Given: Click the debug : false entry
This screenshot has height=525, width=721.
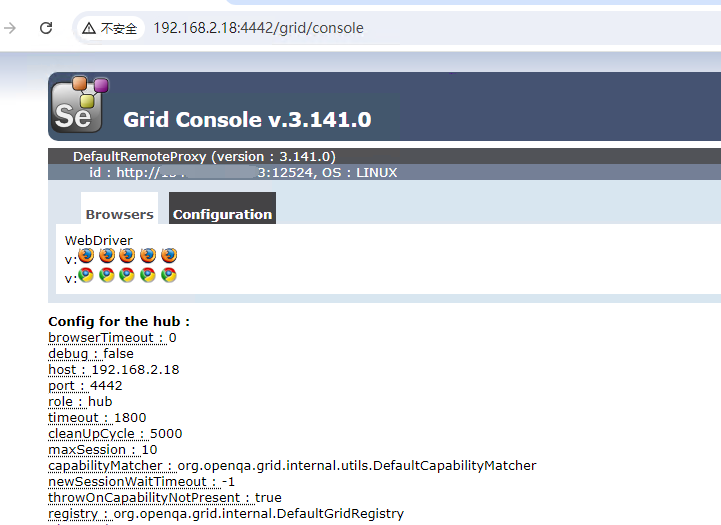Looking at the screenshot, I should click(x=91, y=354).
